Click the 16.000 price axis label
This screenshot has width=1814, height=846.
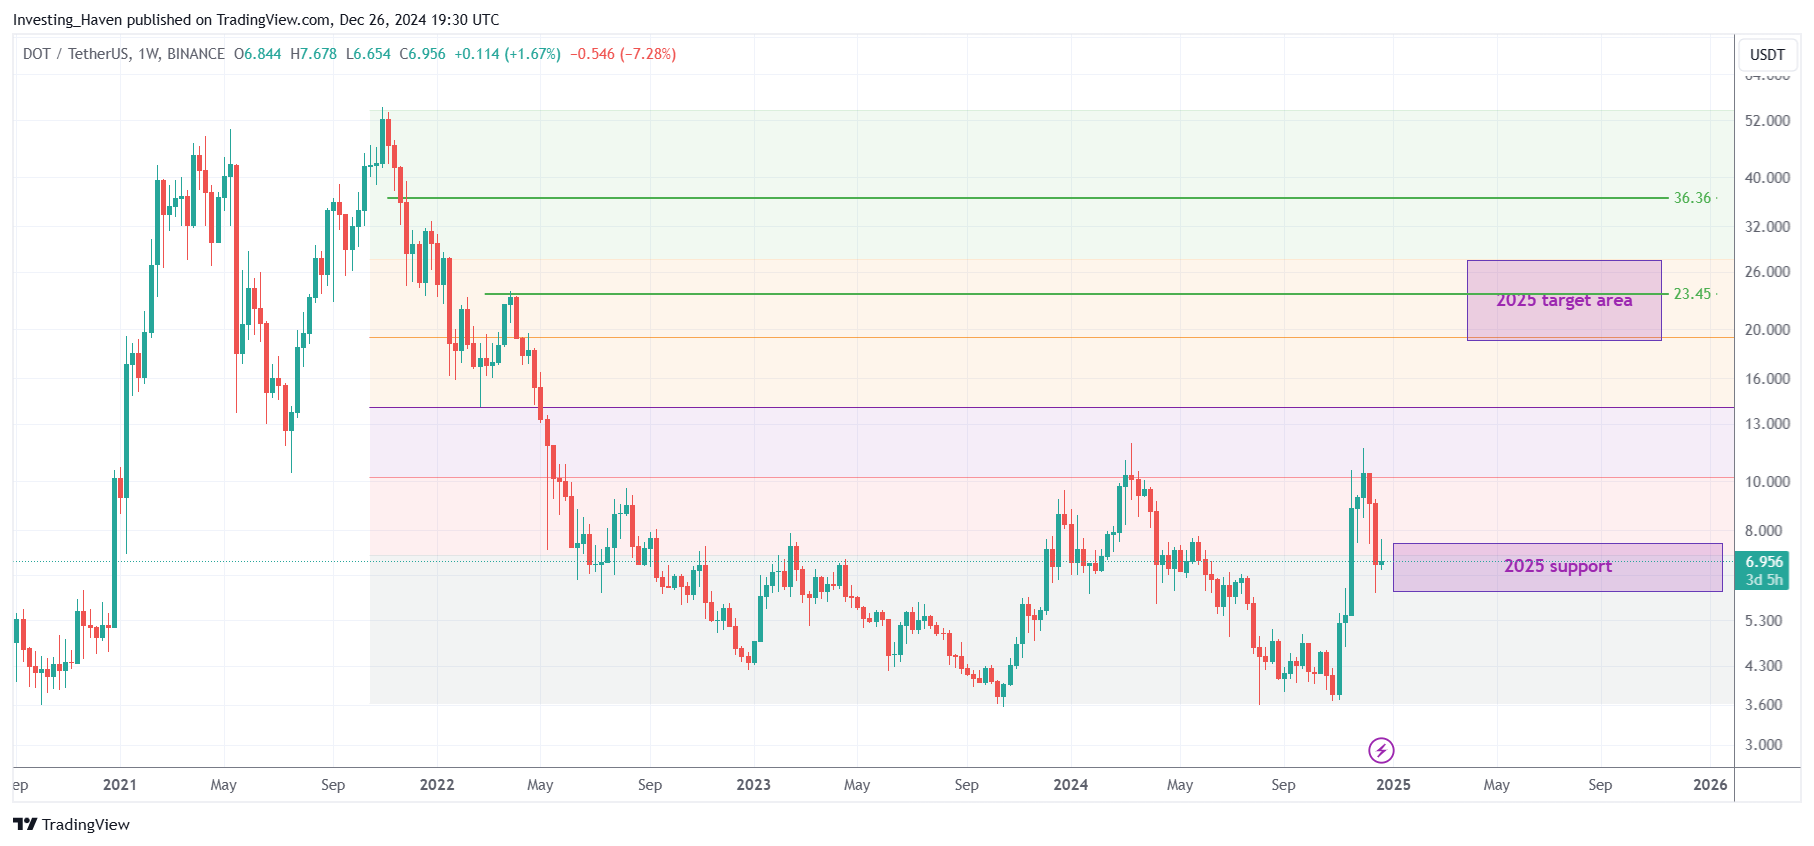1767,379
